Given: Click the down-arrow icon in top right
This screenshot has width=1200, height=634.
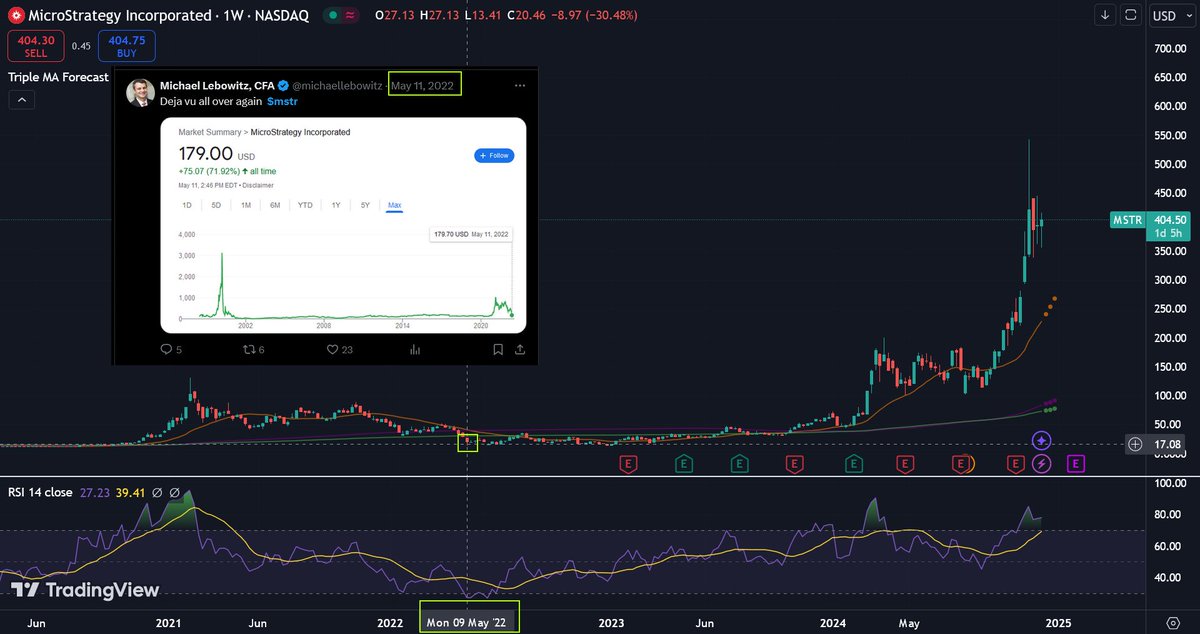Looking at the screenshot, I should tap(1105, 15).
